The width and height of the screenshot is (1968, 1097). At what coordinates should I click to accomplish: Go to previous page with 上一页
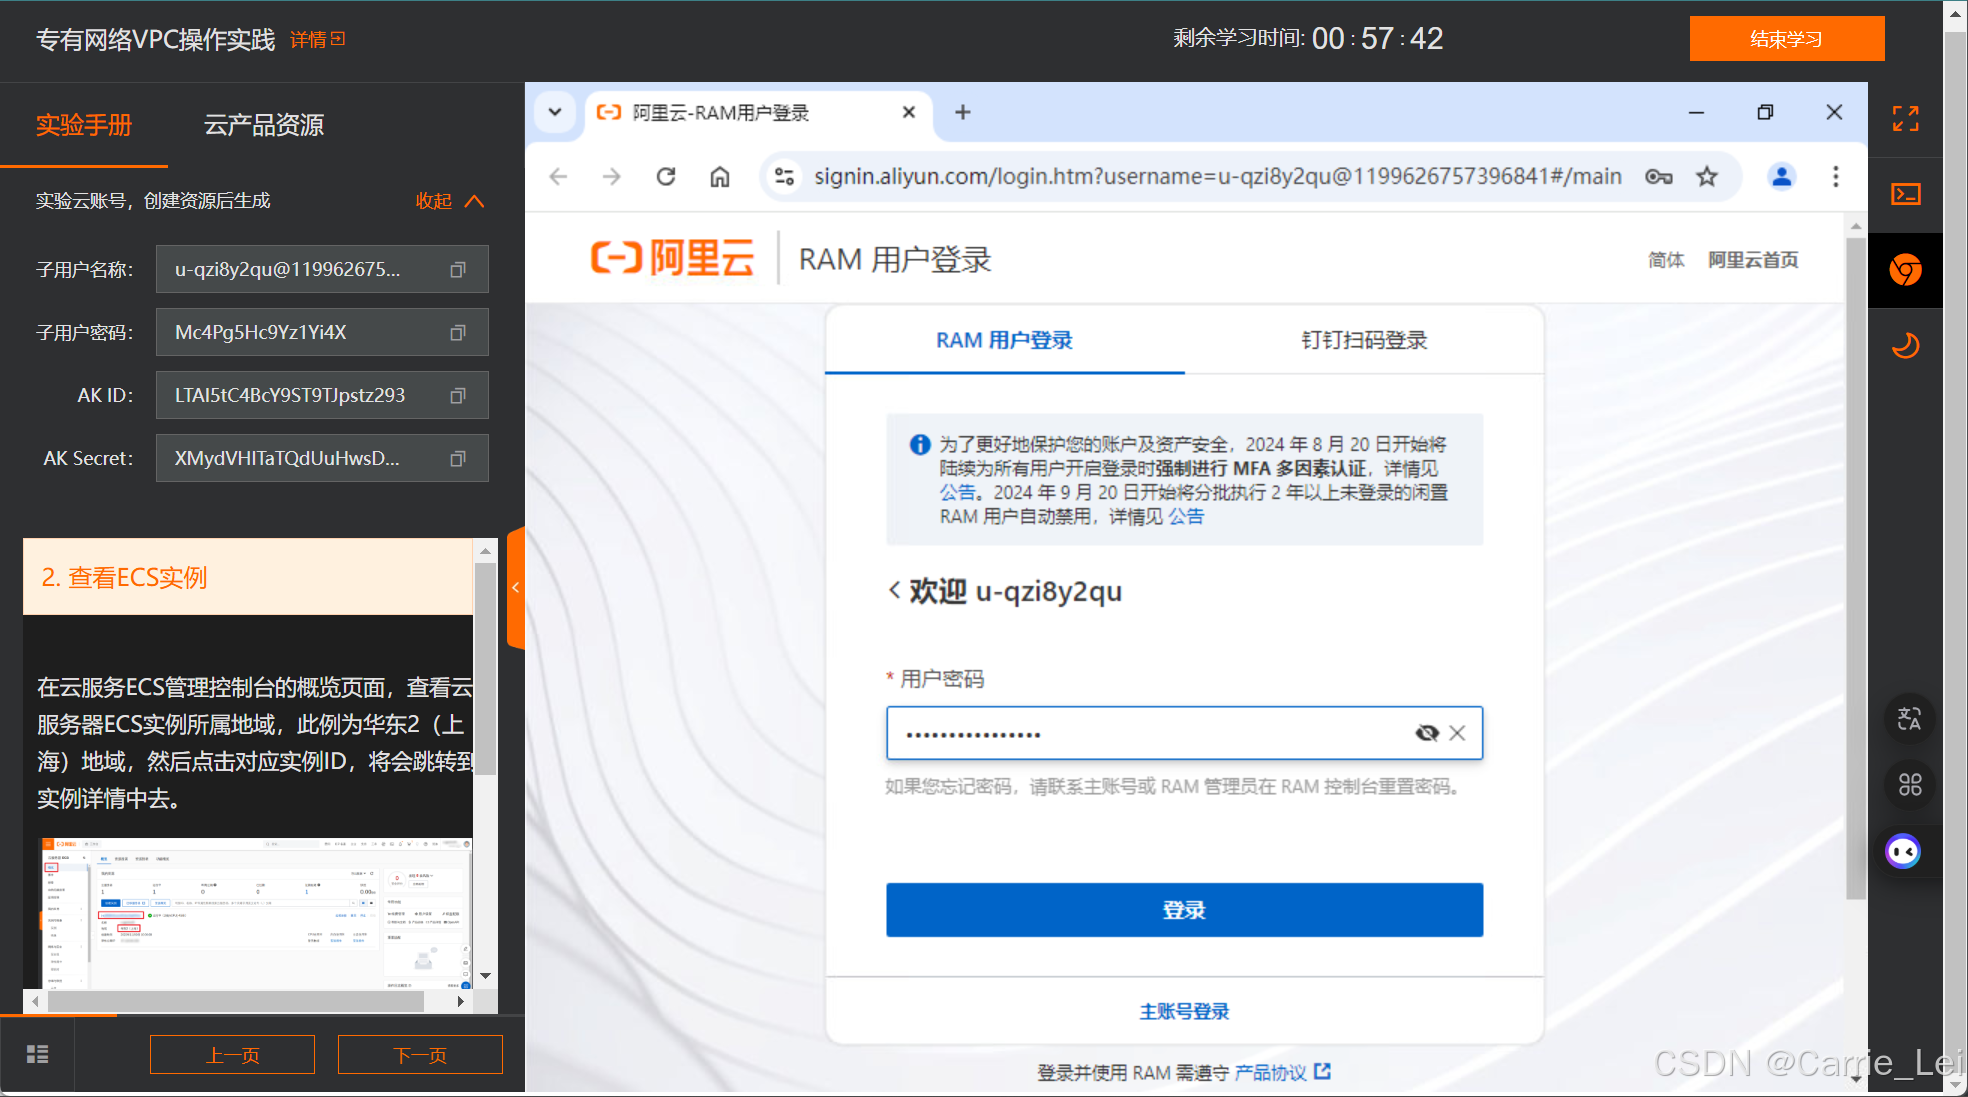pyautogui.click(x=232, y=1055)
